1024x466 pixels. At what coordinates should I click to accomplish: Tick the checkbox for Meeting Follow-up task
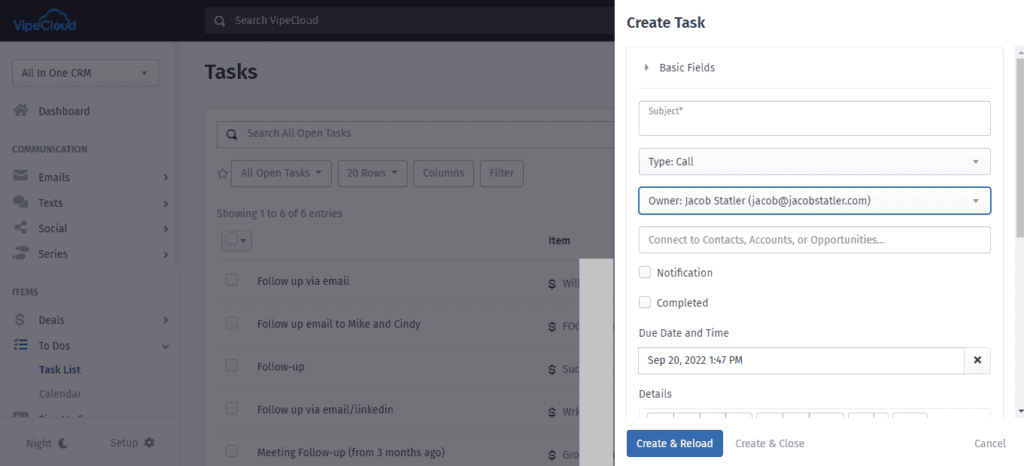coord(232,451)
